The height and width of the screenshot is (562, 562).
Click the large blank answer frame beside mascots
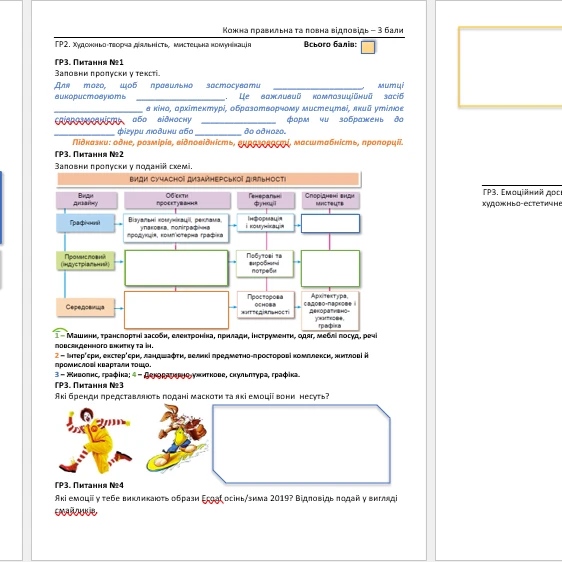301,444
